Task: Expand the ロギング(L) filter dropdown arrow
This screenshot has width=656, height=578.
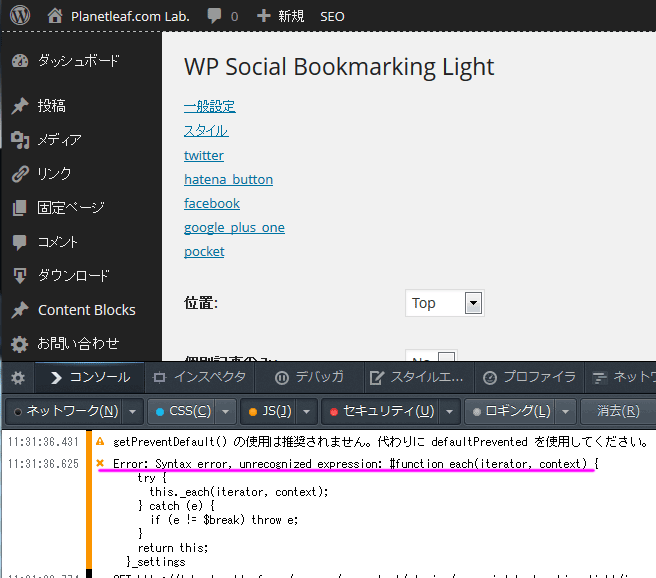Action: coord(566,412)
